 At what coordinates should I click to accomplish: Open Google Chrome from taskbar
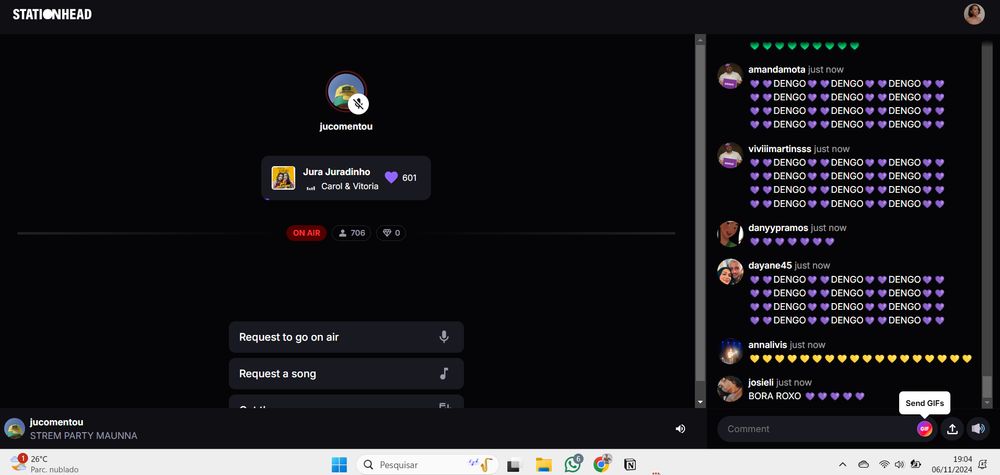point(601,465)
